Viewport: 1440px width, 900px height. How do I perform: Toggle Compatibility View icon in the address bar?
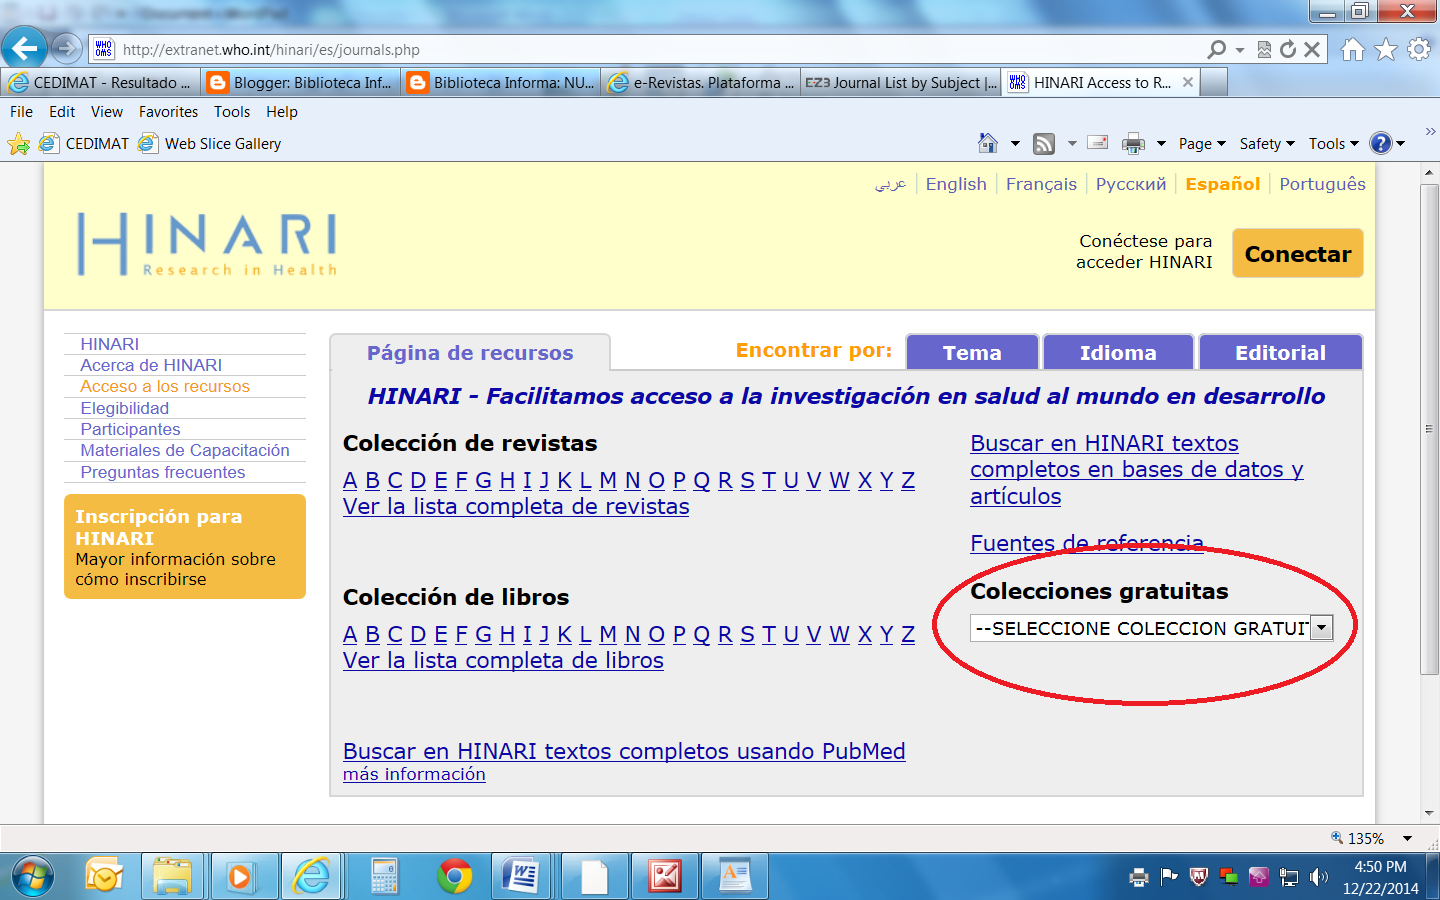tap(1264, 49)
